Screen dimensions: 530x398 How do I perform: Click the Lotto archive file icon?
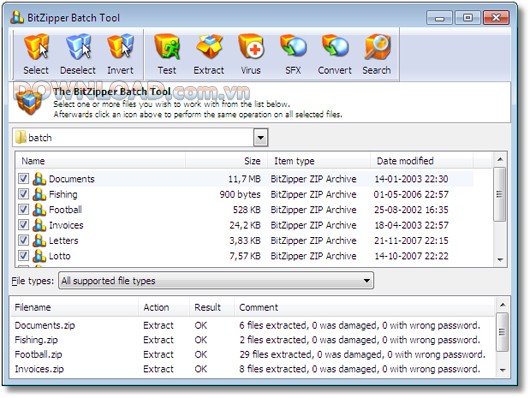pos(39,256)
